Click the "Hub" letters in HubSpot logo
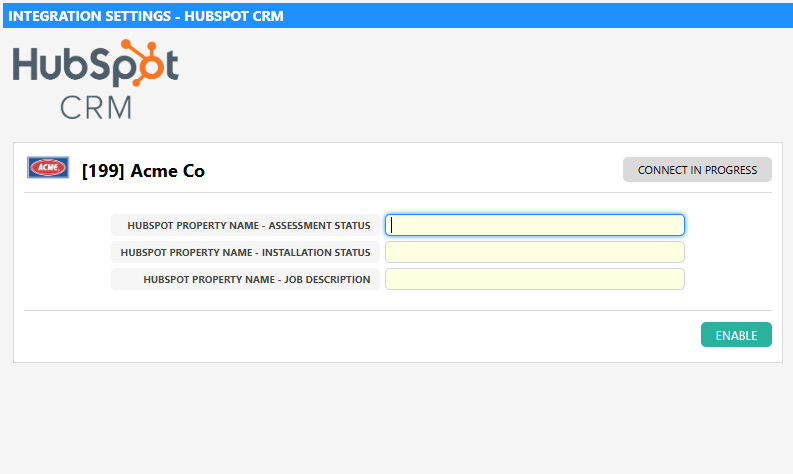Image resolution: width=793 pixels, height=474 pixels. [x=42, y=67]
